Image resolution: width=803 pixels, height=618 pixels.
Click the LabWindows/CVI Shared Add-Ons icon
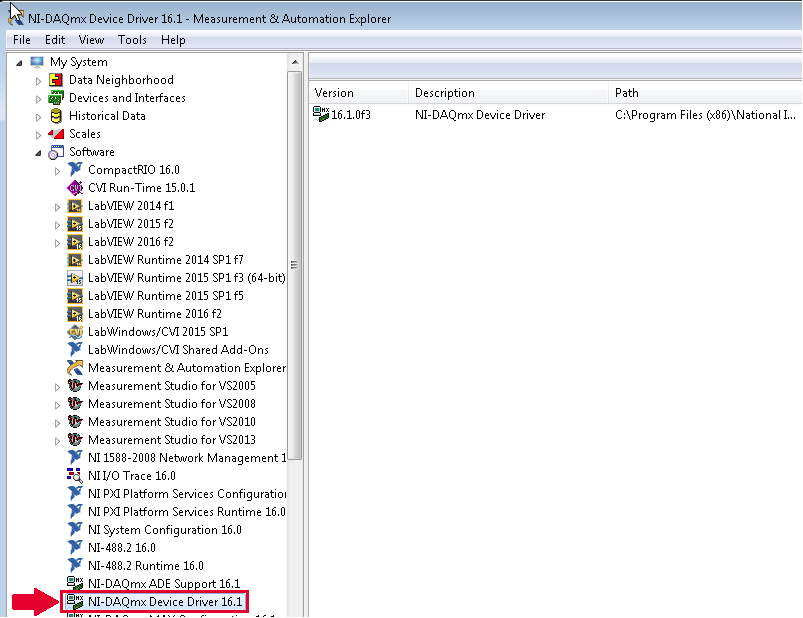[75, 349]
